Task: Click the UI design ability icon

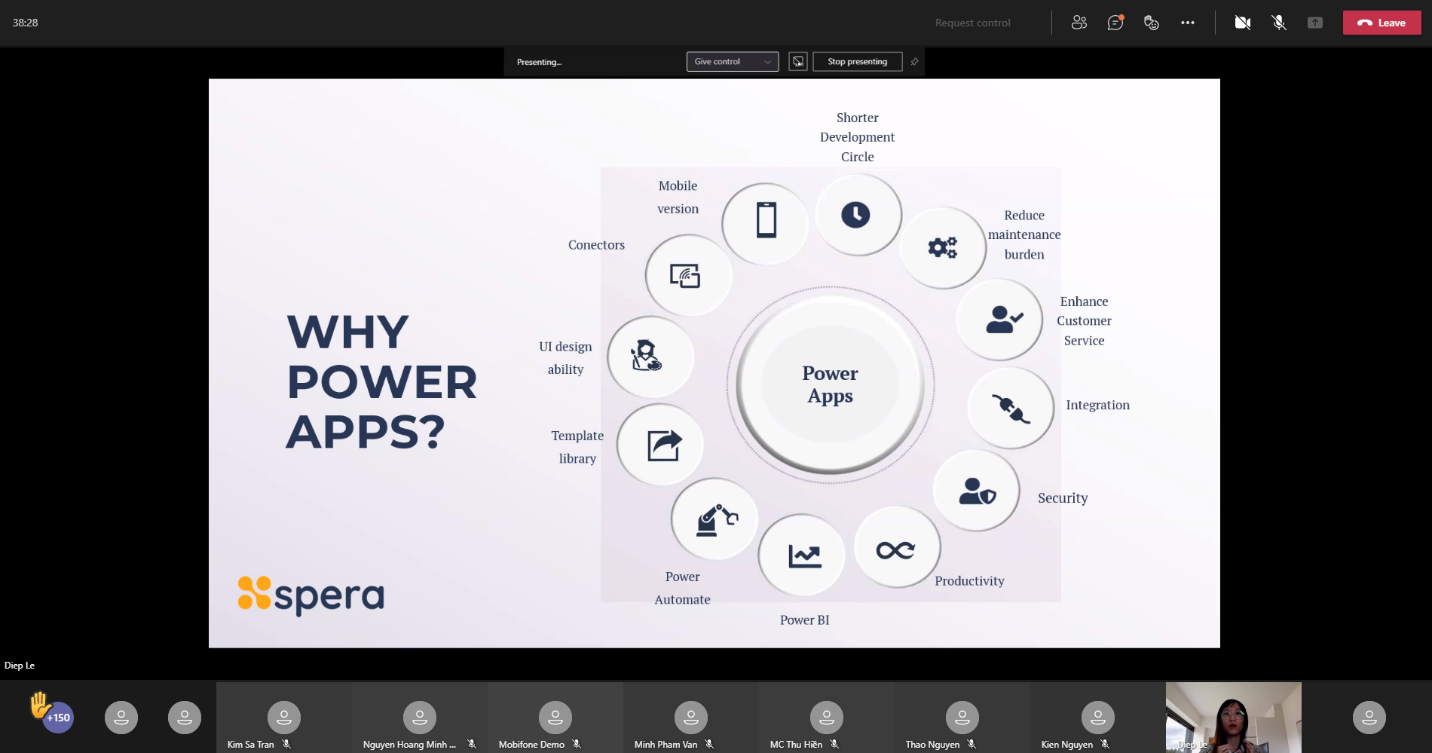Action: pyautogui.click(x=649, y=356)
